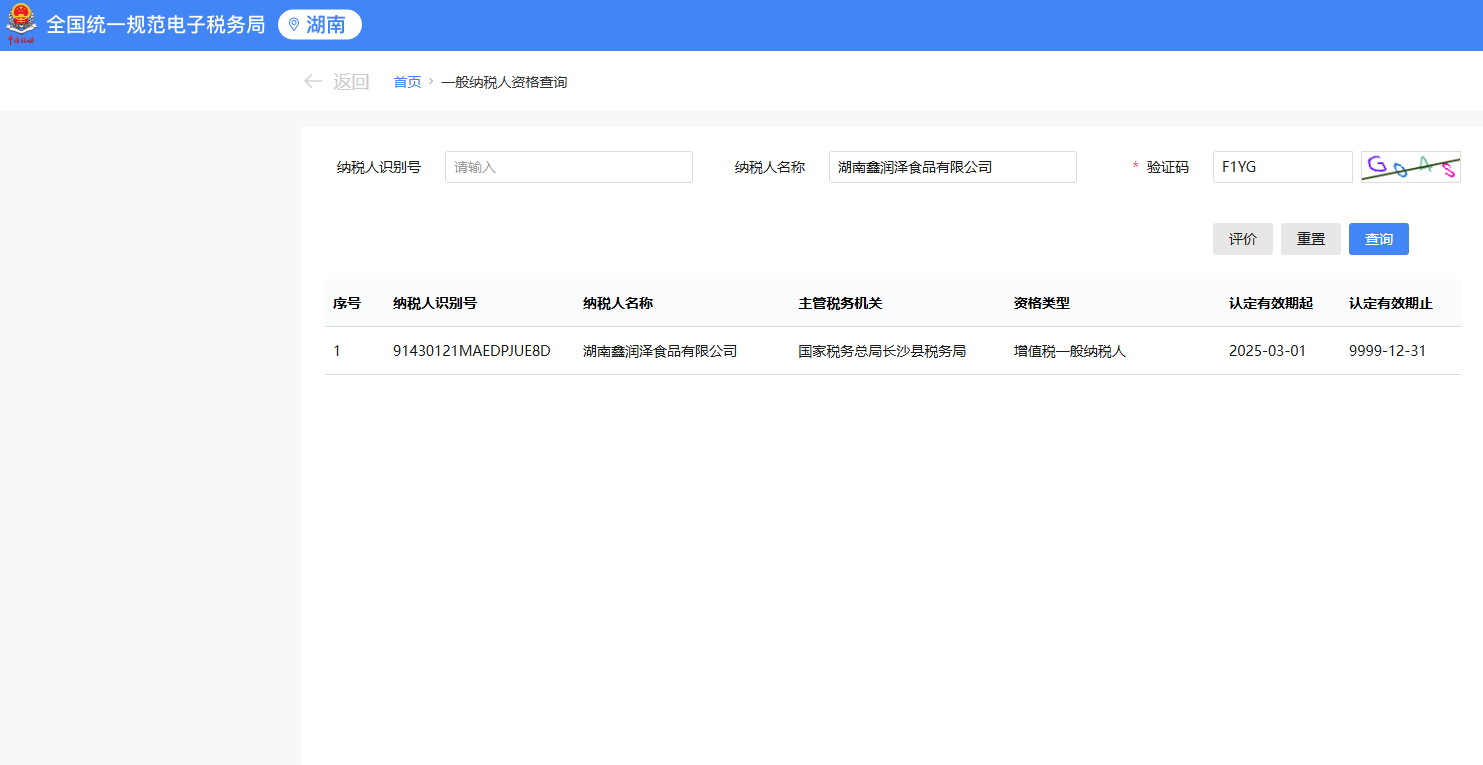Refresh the captcha verification image
This screenshot has width=1483, height=765.
click(x=1410, y=167)
